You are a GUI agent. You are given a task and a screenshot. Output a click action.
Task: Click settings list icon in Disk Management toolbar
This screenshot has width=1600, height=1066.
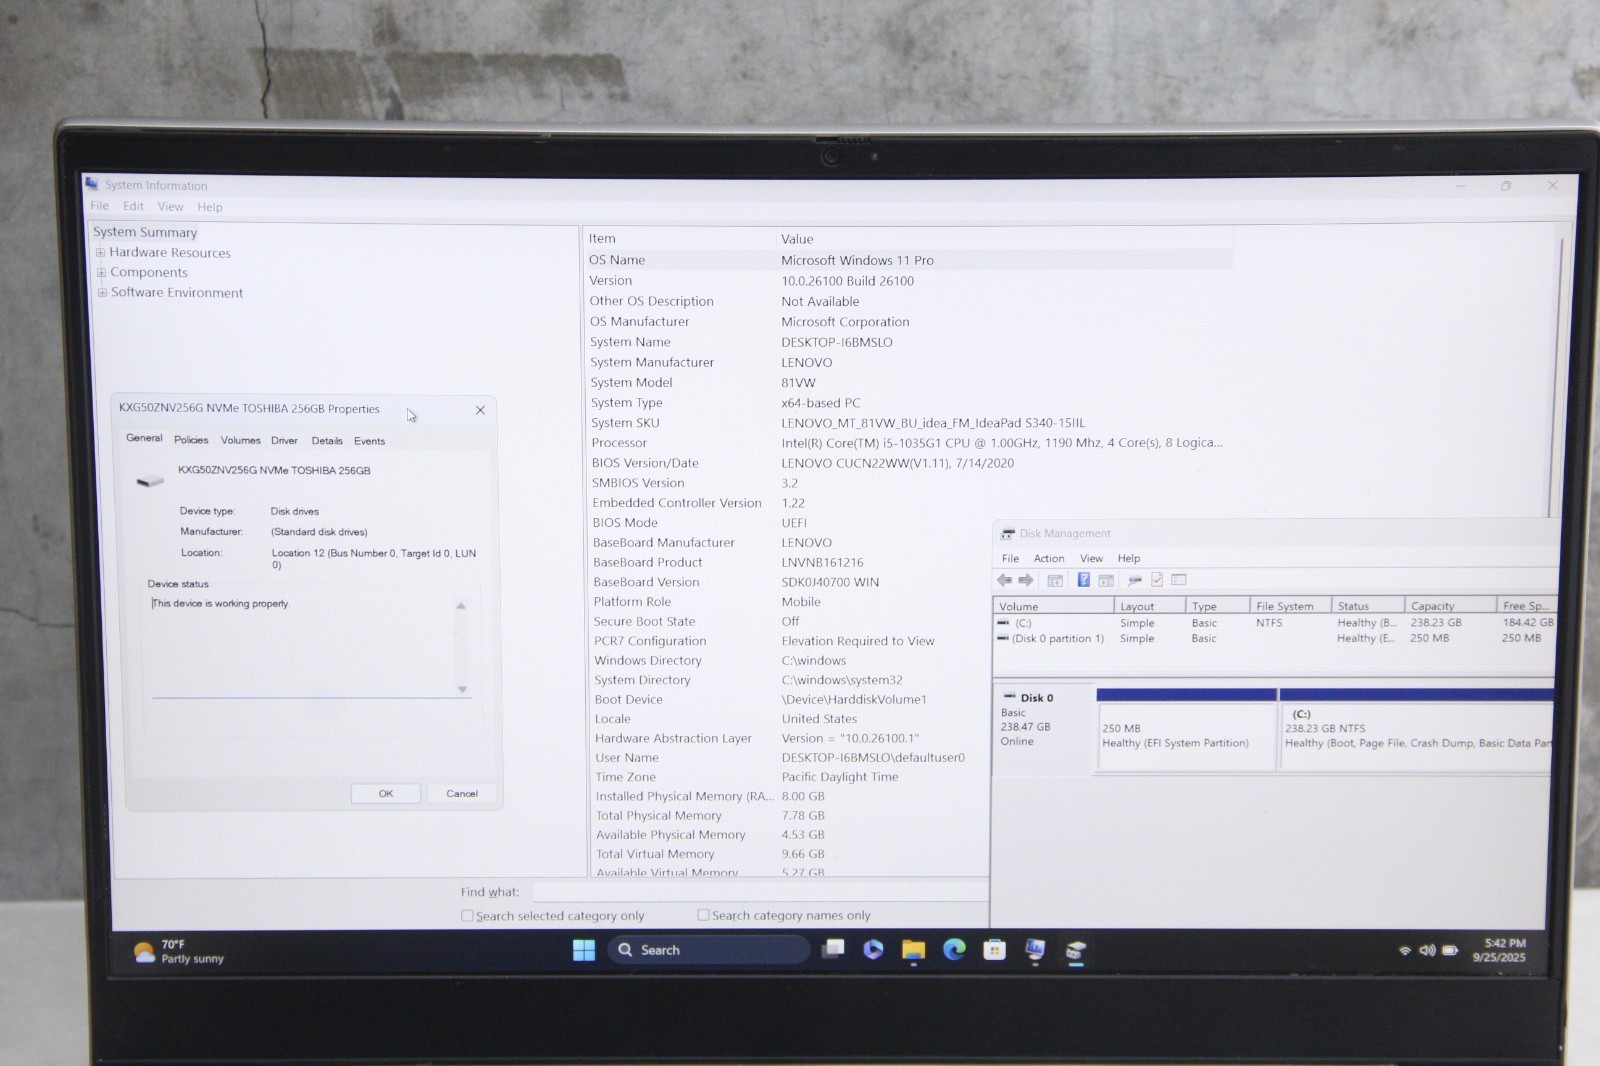(x=1179, y=580)
